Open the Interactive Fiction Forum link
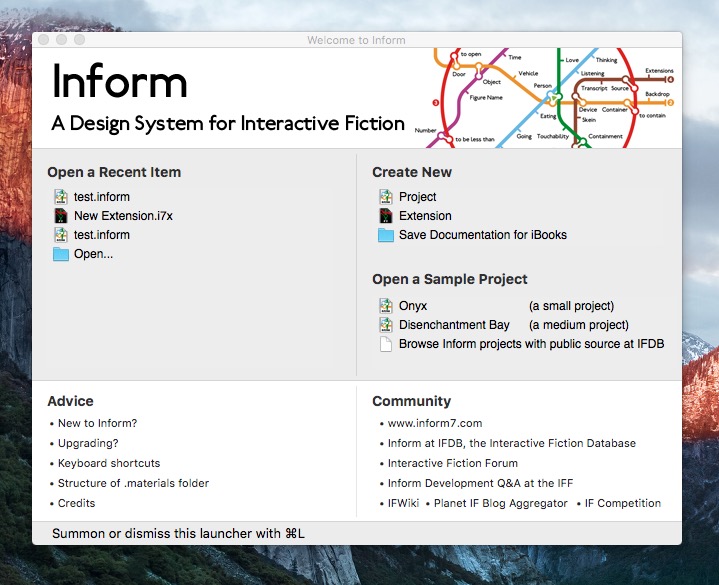 coord(453,463)
